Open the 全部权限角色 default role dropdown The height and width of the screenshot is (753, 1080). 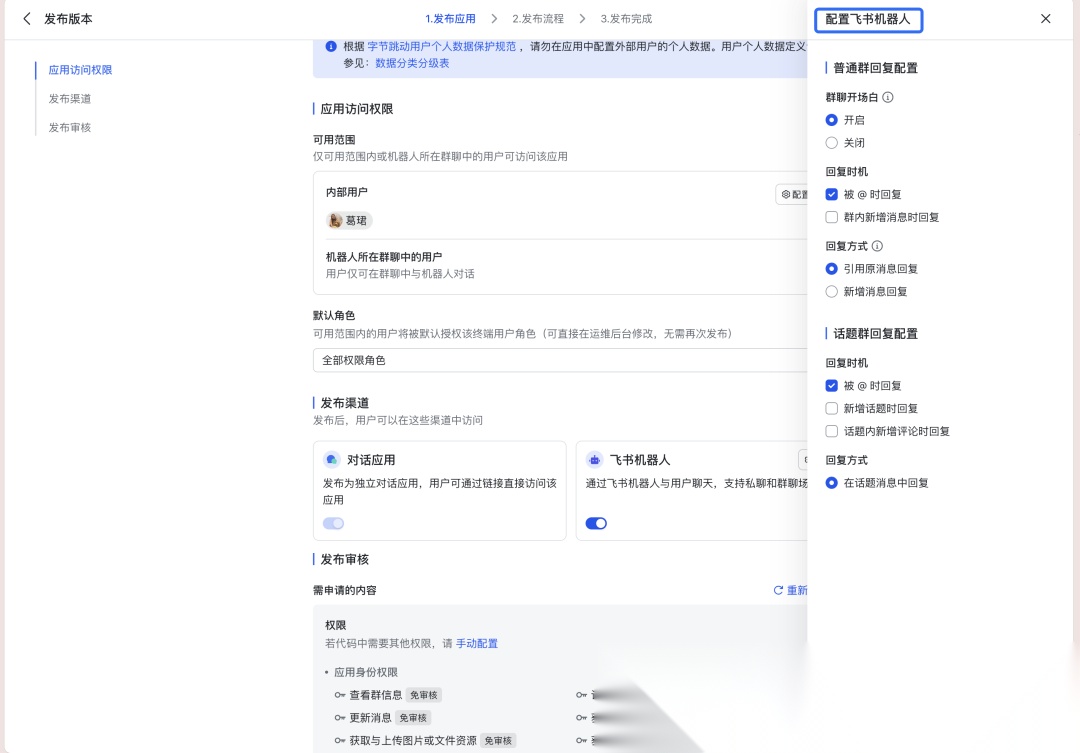(560, 360)
